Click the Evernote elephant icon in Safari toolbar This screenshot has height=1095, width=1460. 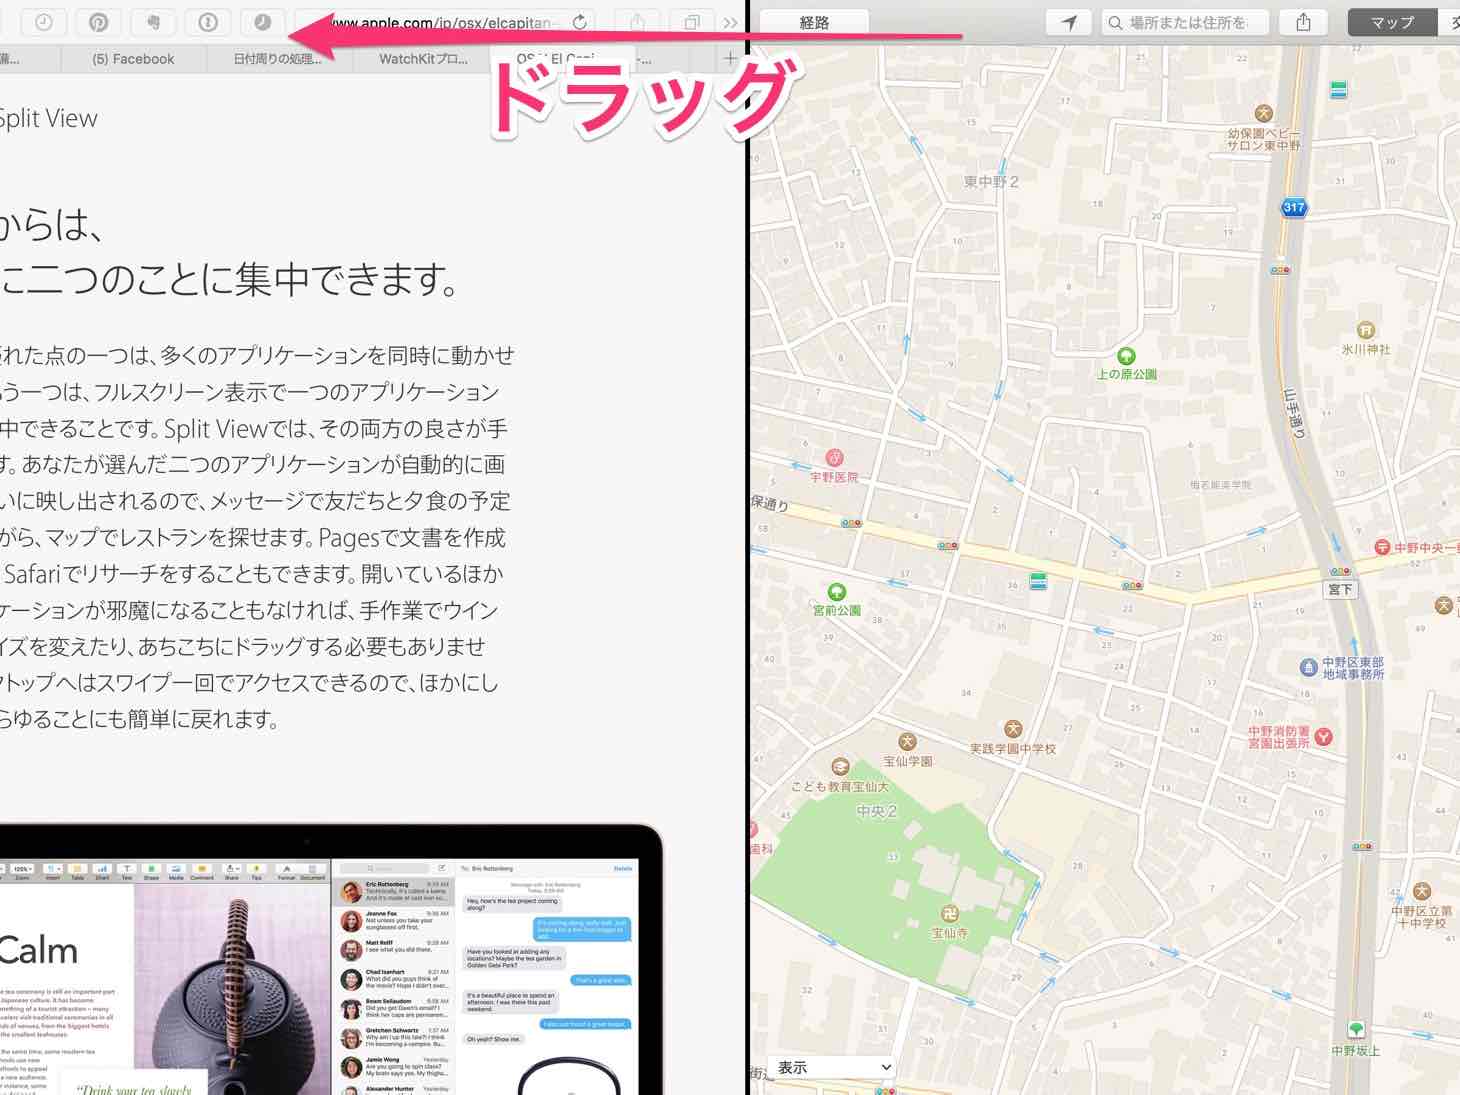click(153, 22)
